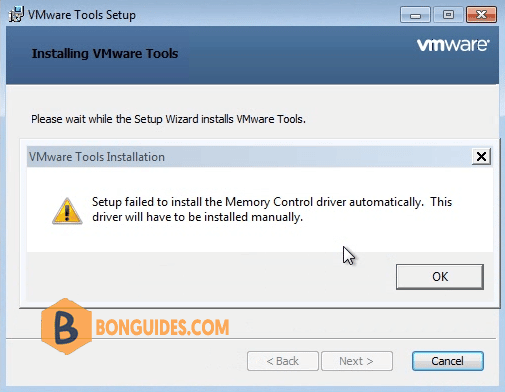Cancel the VMware Tools installation
505x392 pixels.
click(x=448, y=361)
